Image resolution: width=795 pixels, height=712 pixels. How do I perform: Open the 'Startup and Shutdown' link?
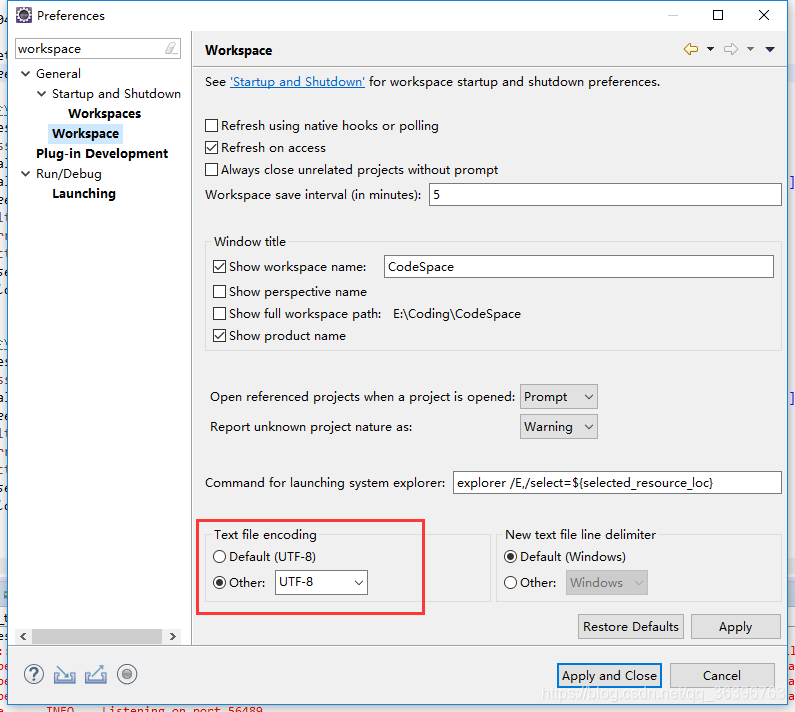tap(297, 82)
